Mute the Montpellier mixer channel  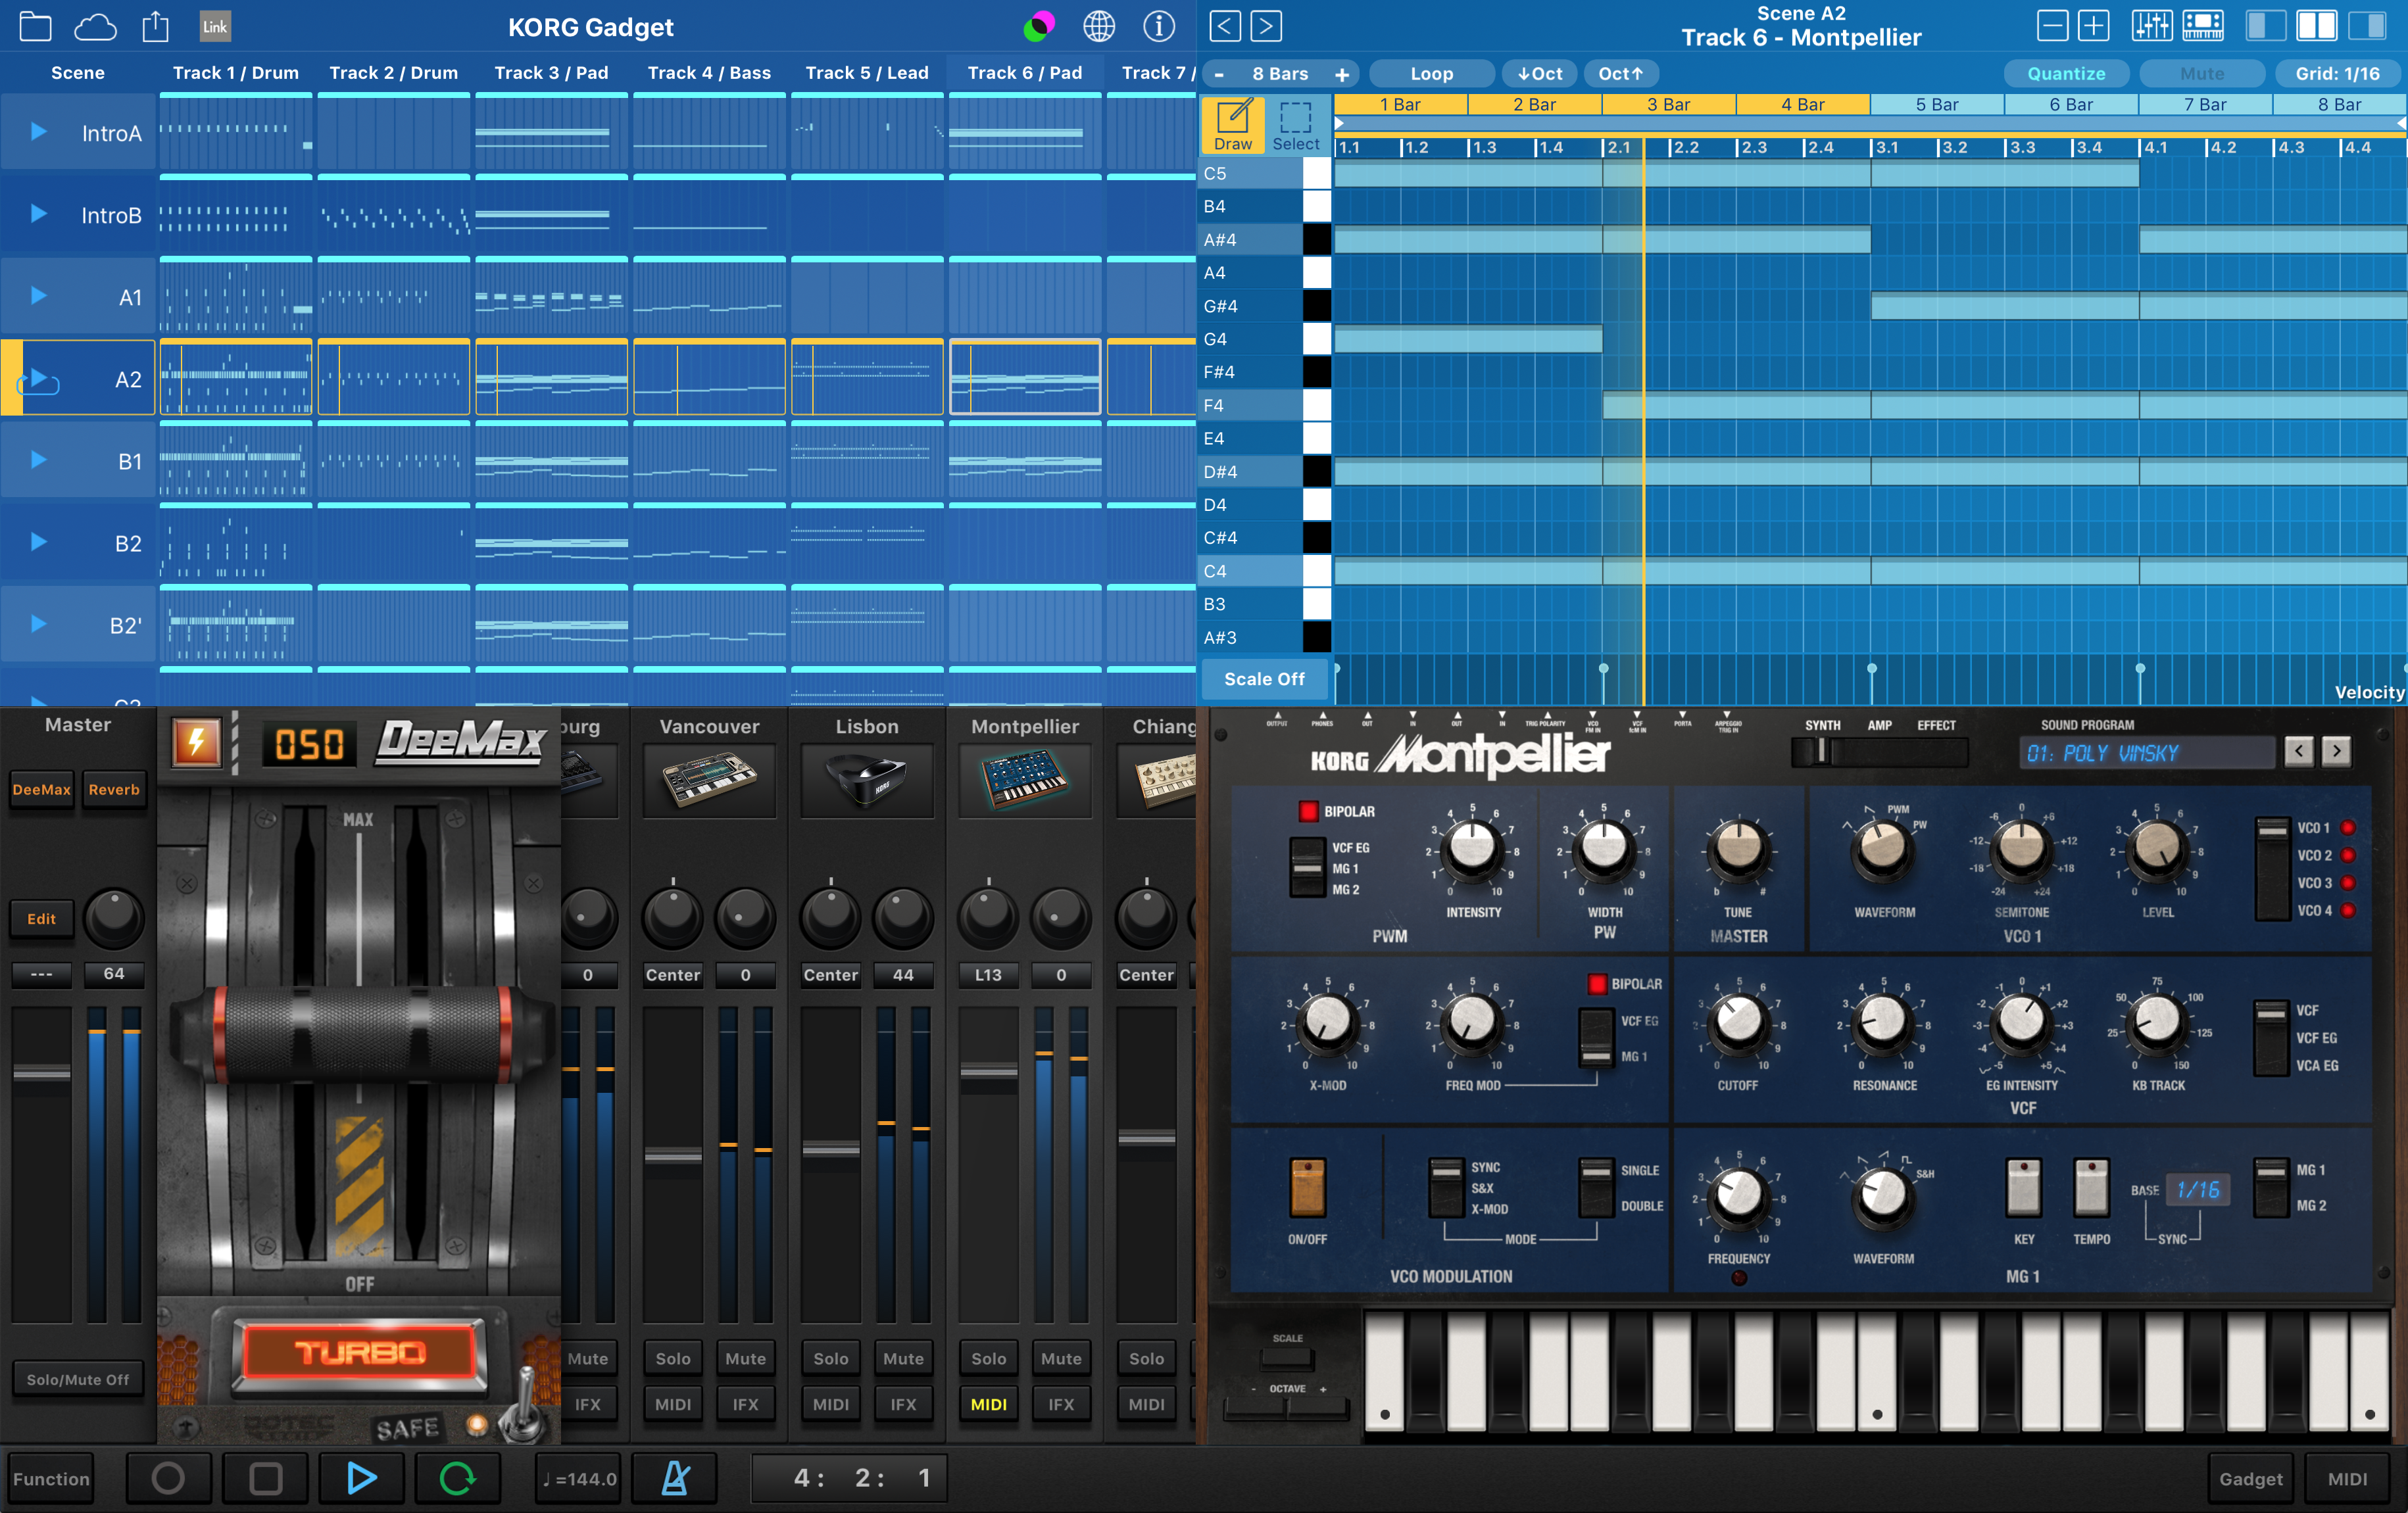coord(1061,1358)
